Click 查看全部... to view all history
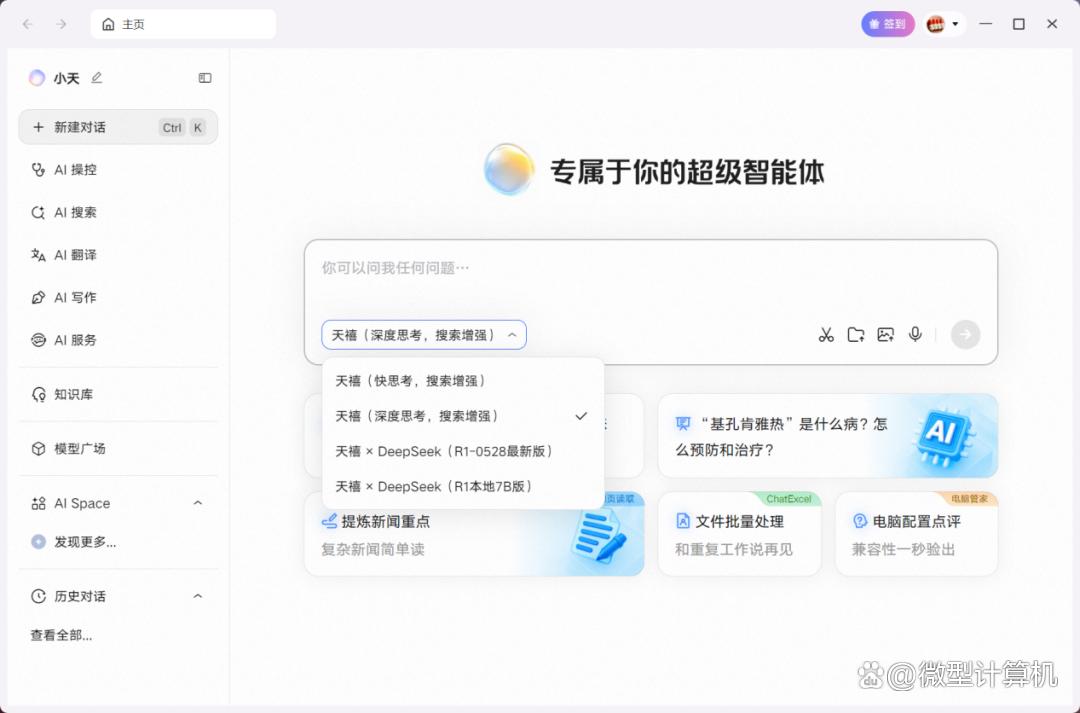The width and height of the screenshot is (1080, 713). 61,635
